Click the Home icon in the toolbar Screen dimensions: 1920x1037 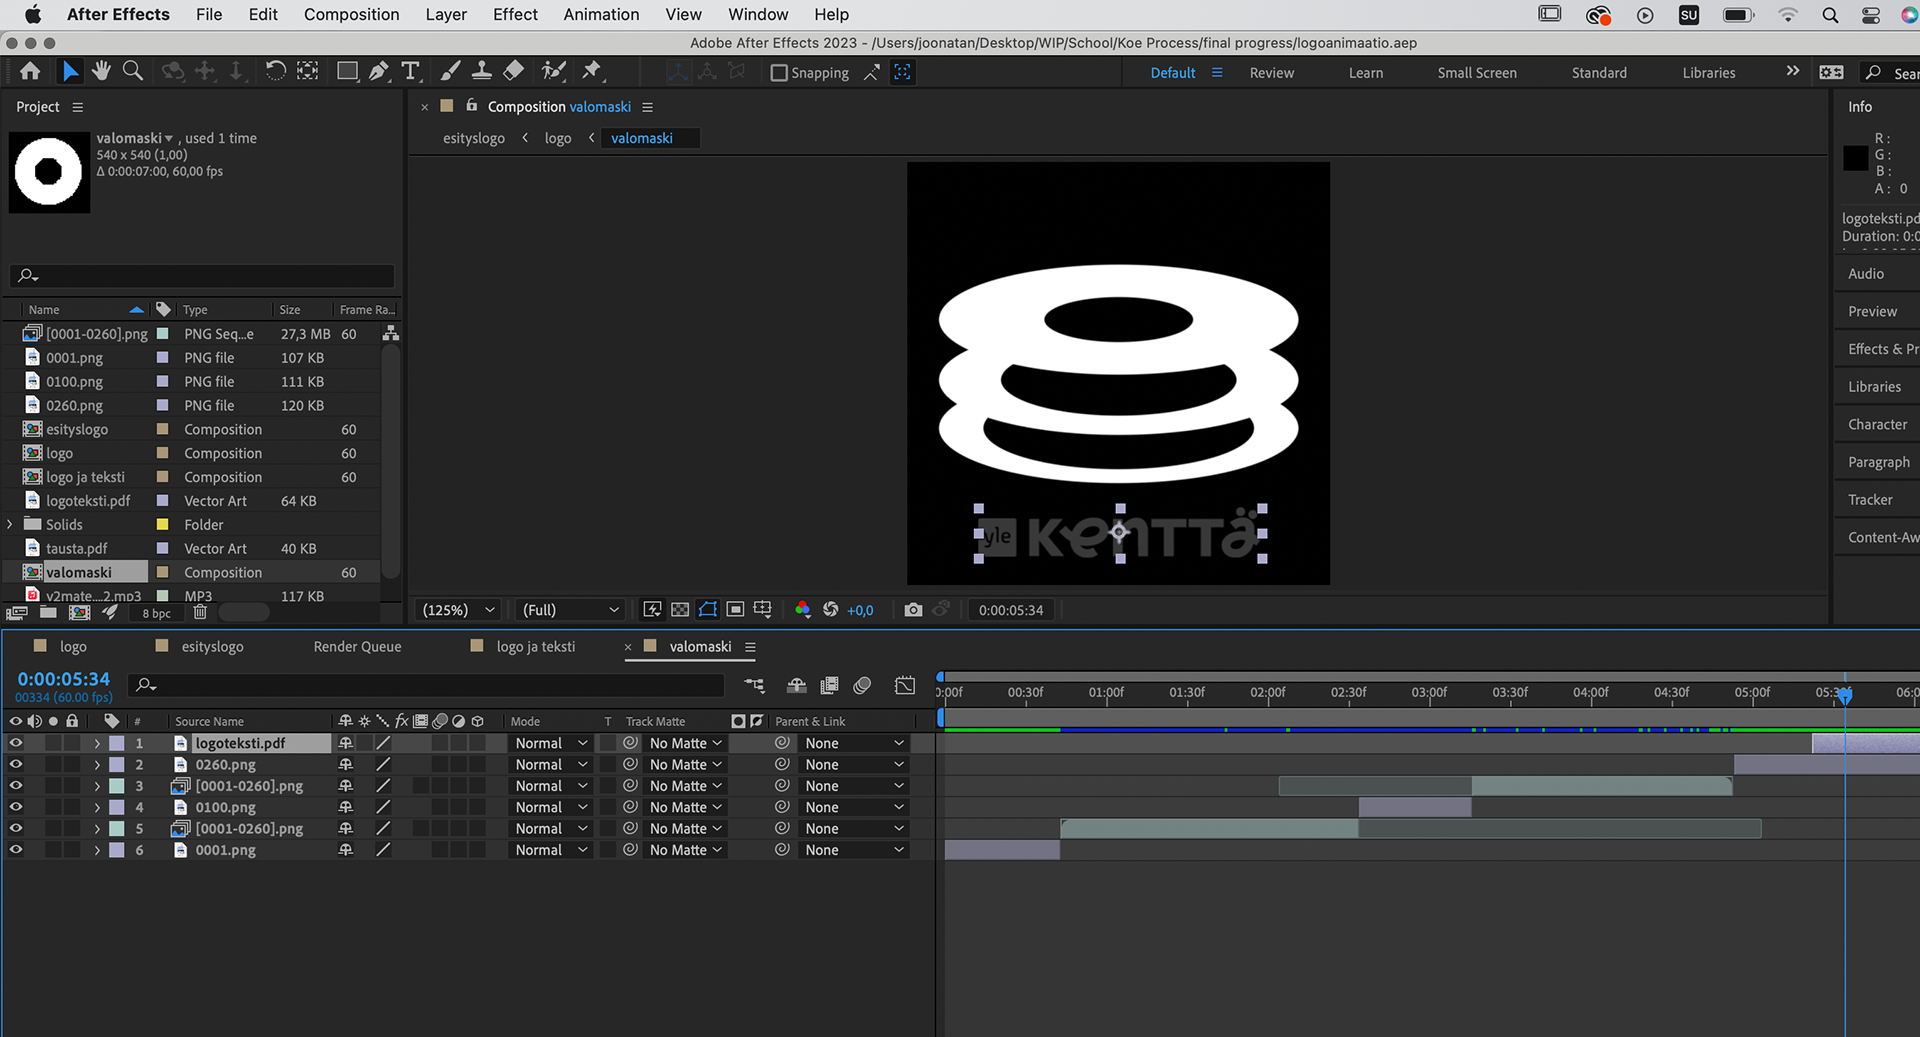coord(30,71)
